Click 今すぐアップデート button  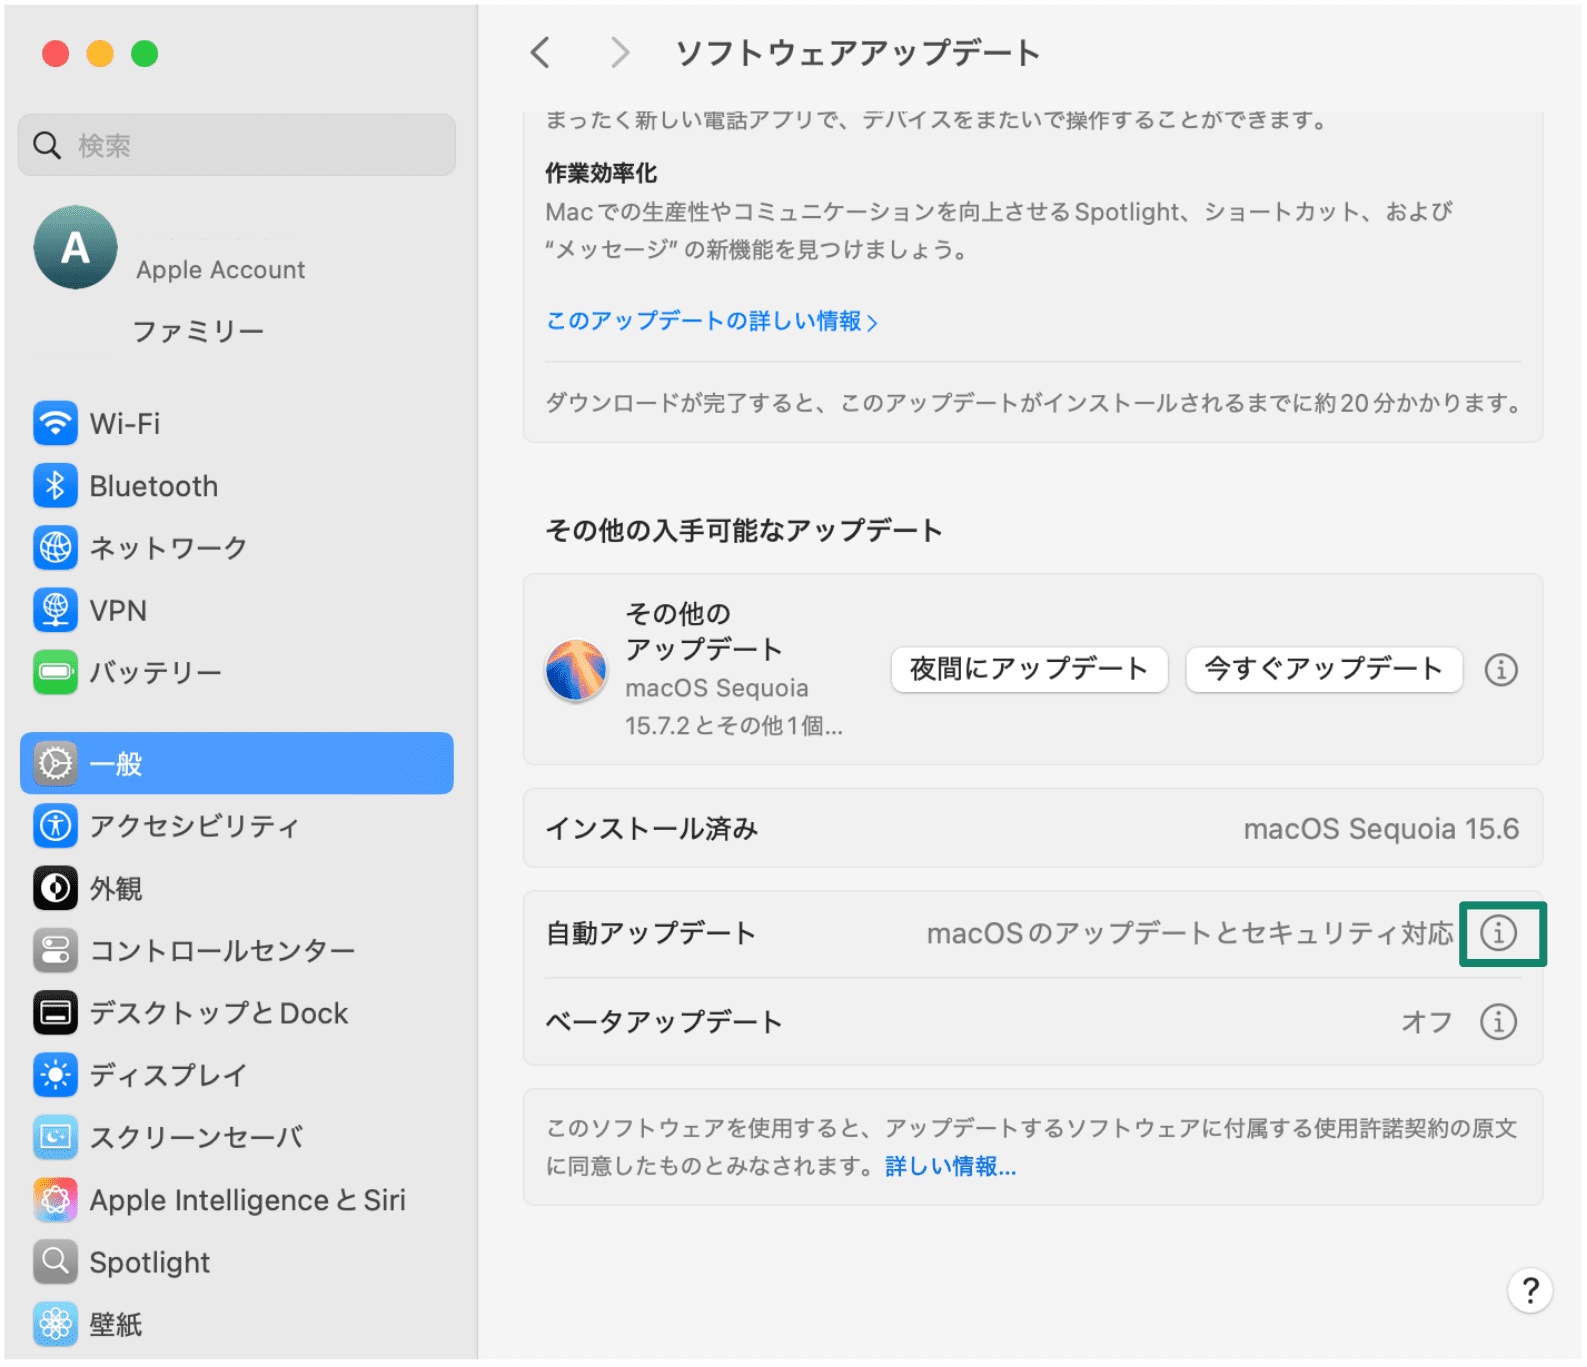coord(1324,669)
